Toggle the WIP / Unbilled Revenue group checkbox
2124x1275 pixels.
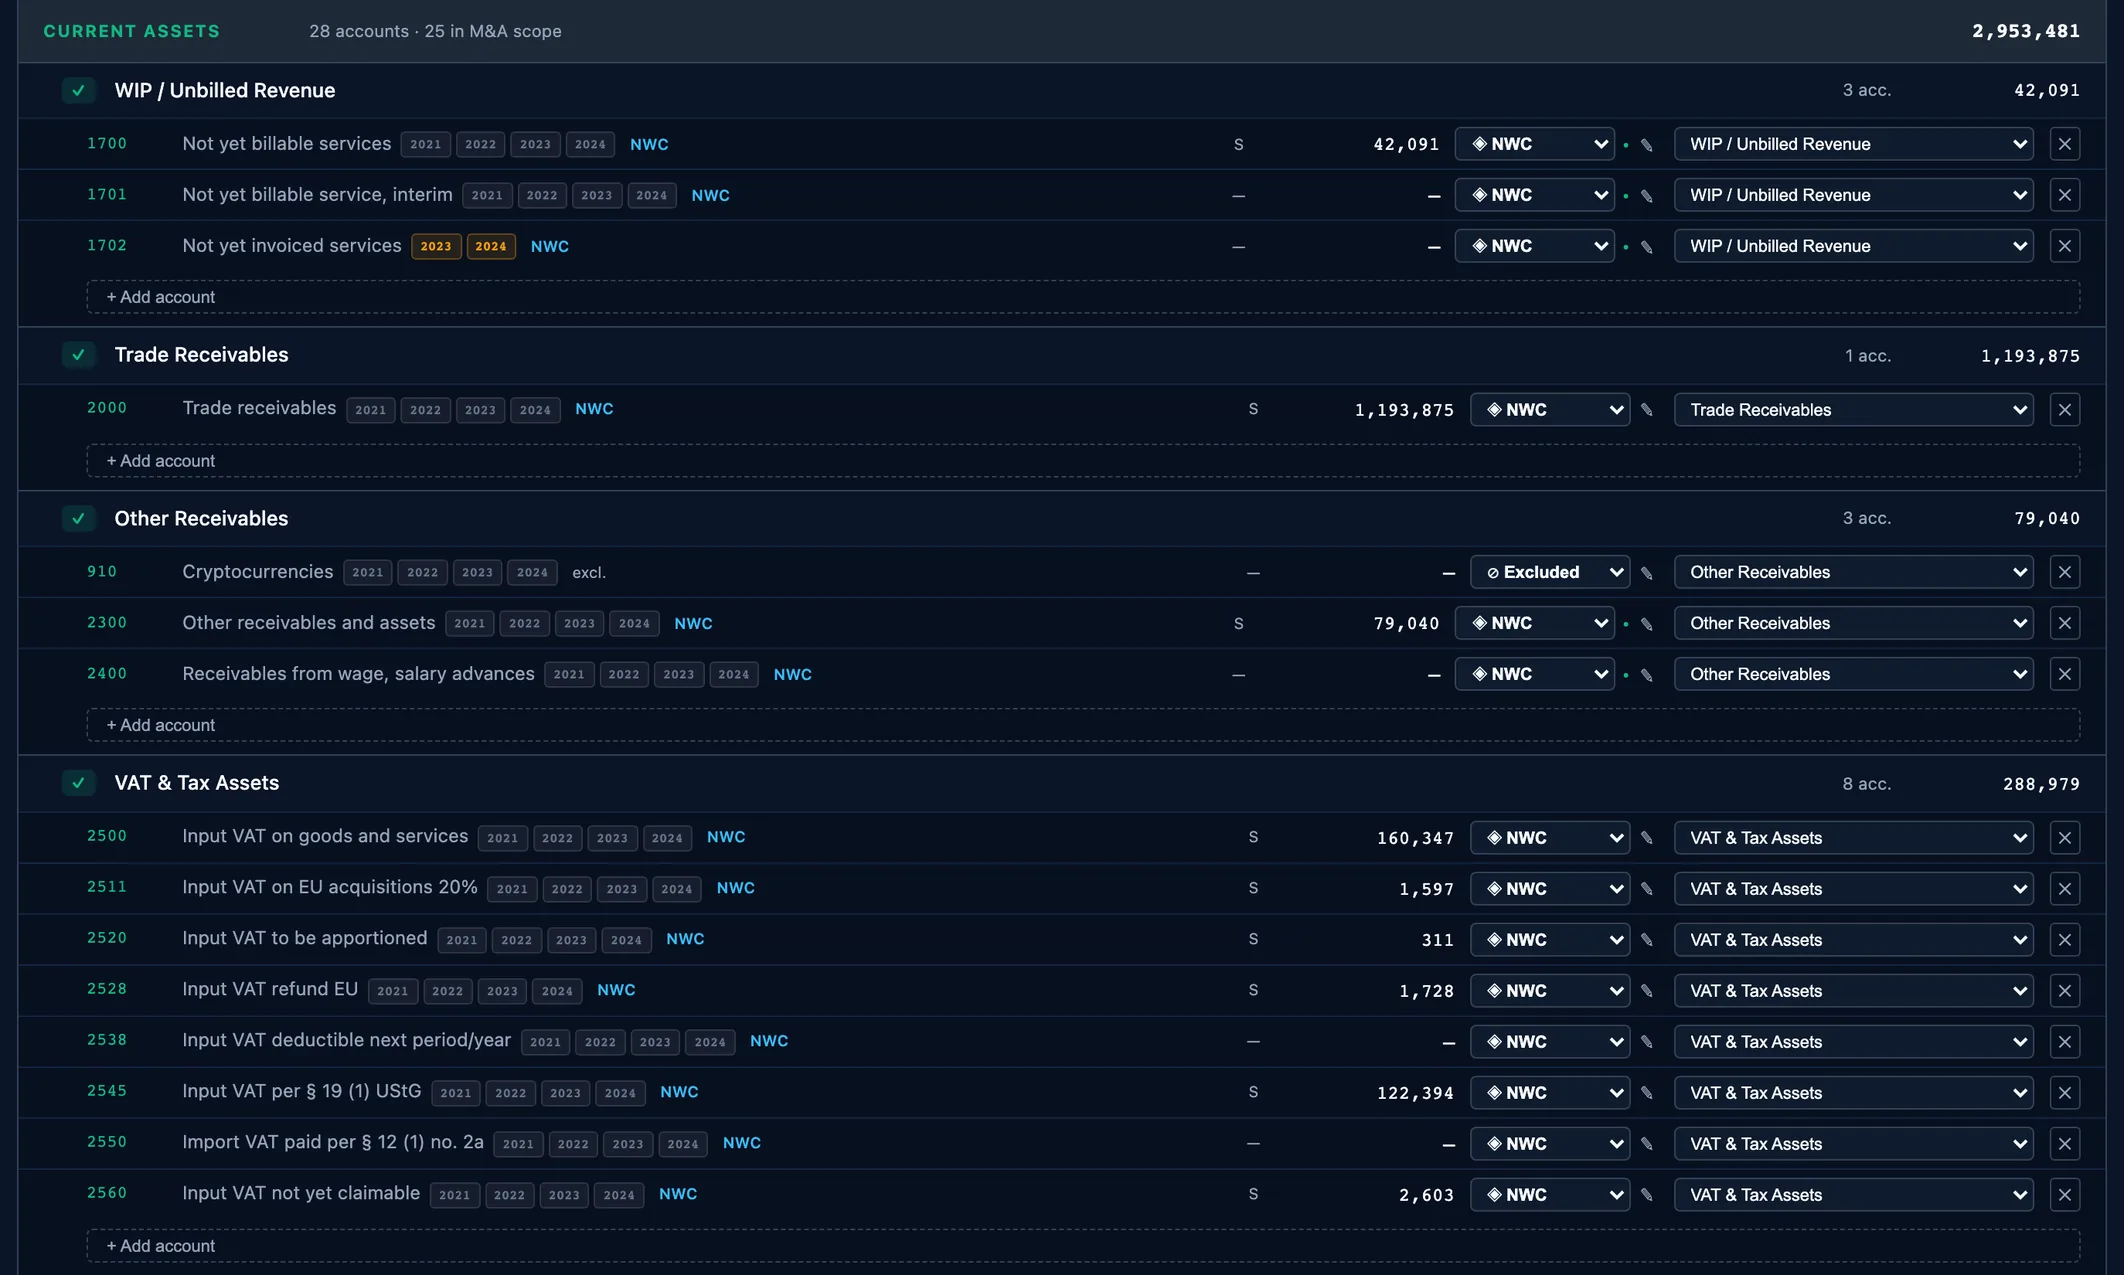pyautogui.click(x=78, y=90)
